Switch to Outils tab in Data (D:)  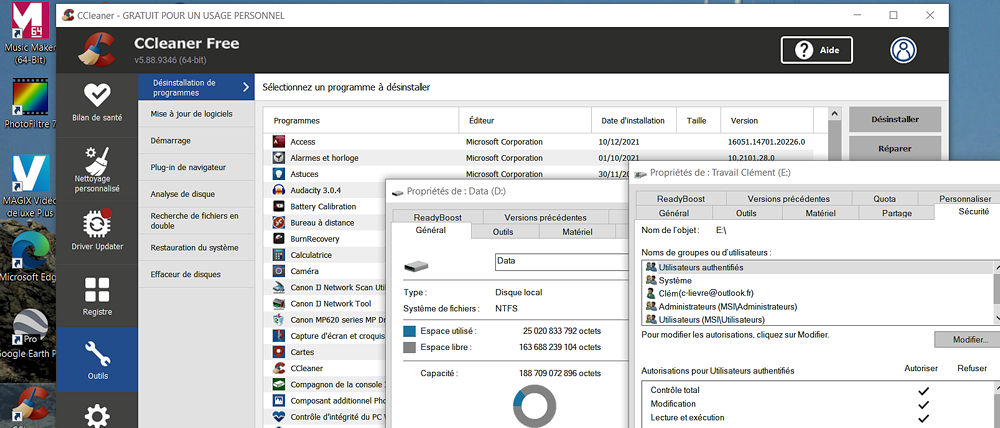coord(503,232)
